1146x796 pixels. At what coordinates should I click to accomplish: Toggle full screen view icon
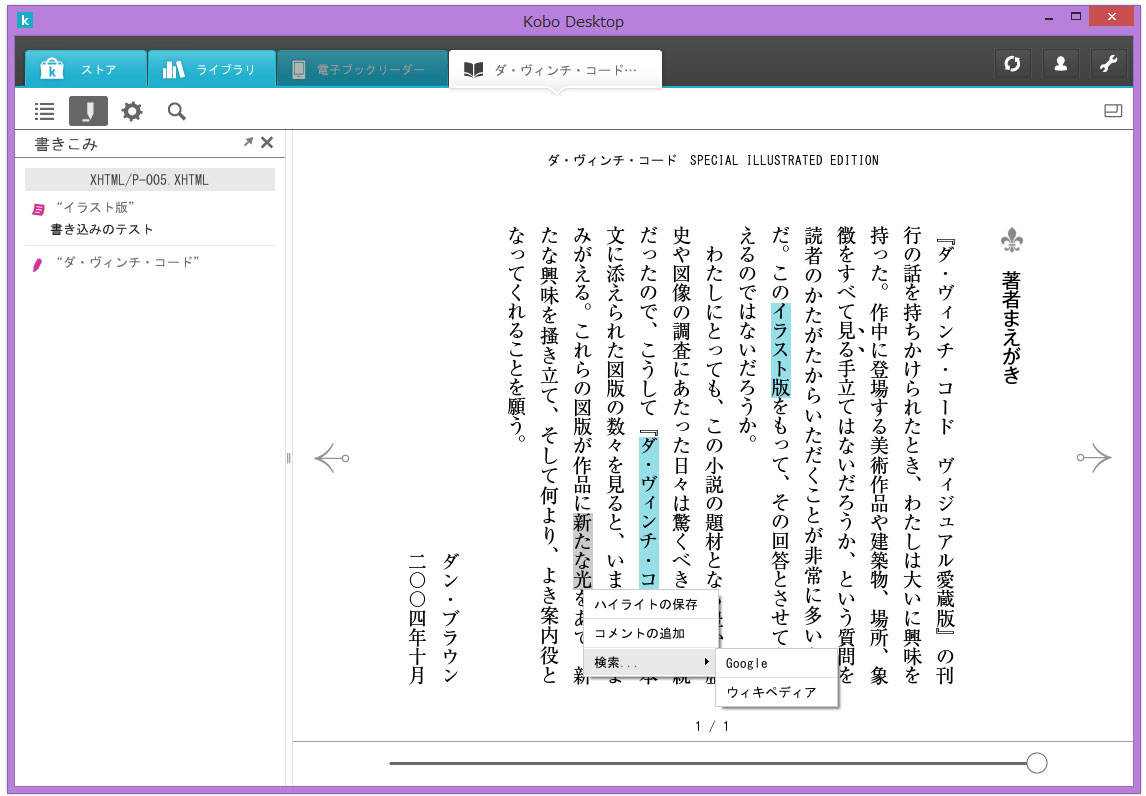[1112, 111]
